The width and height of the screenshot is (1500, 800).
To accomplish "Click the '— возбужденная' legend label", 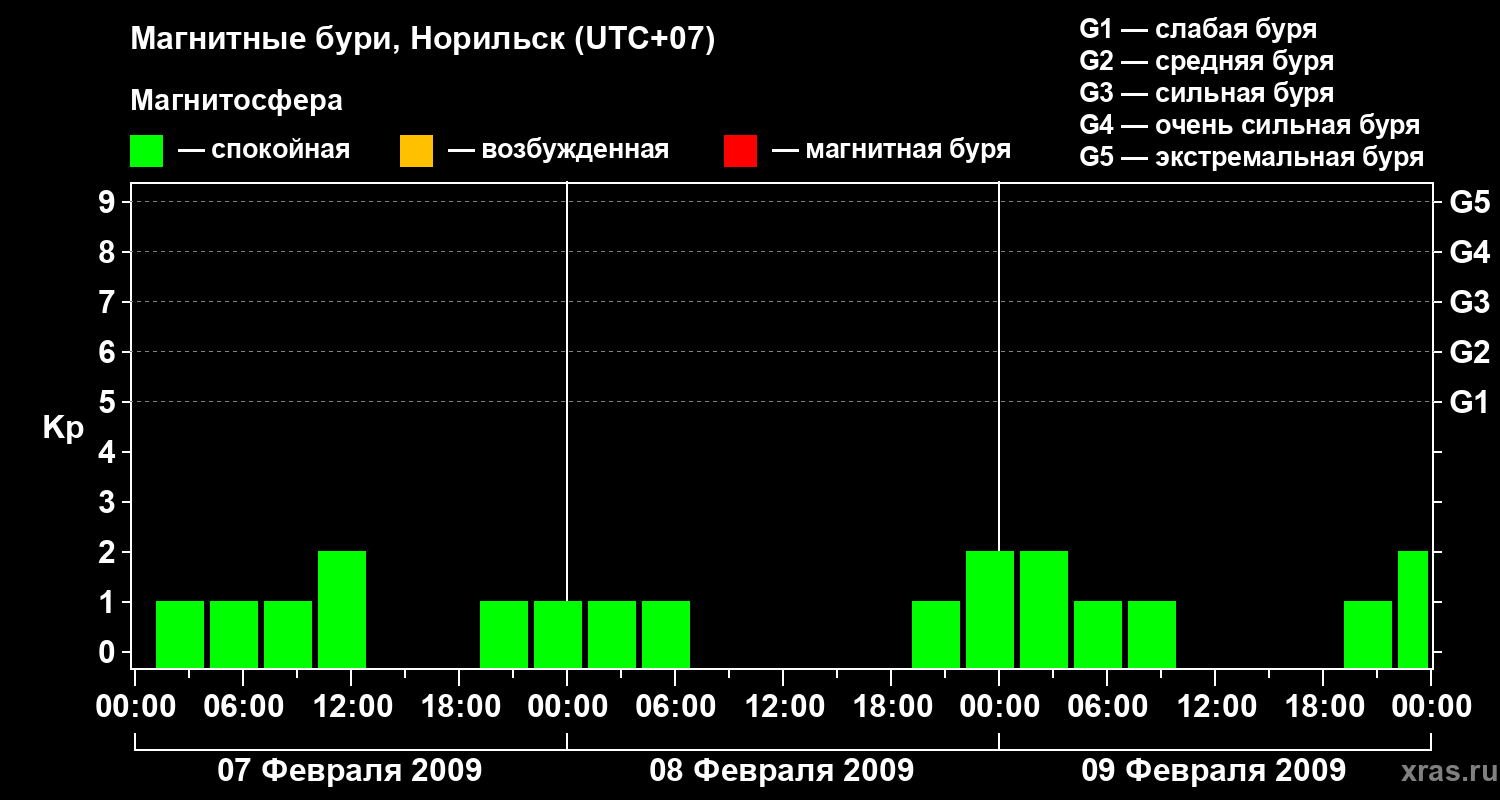I will 558,151.
